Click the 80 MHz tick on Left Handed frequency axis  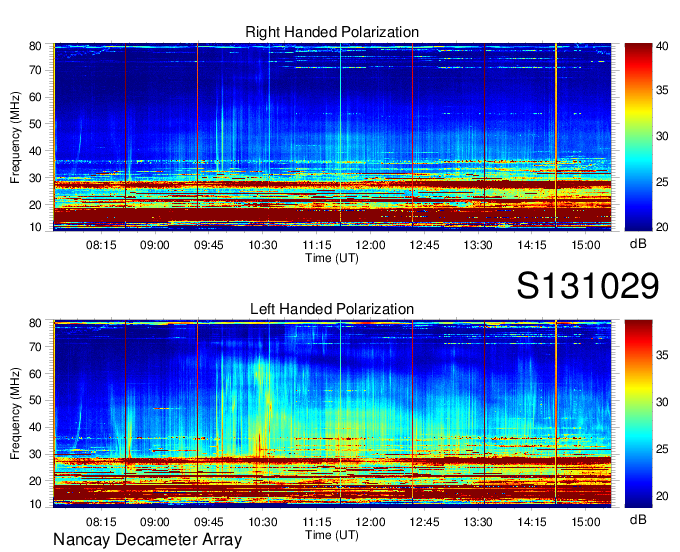click(35, 323)
